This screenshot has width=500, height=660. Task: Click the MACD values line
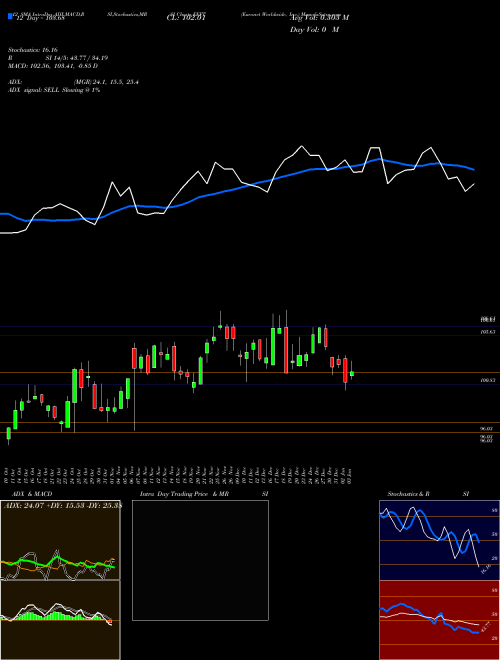point(53,66)
